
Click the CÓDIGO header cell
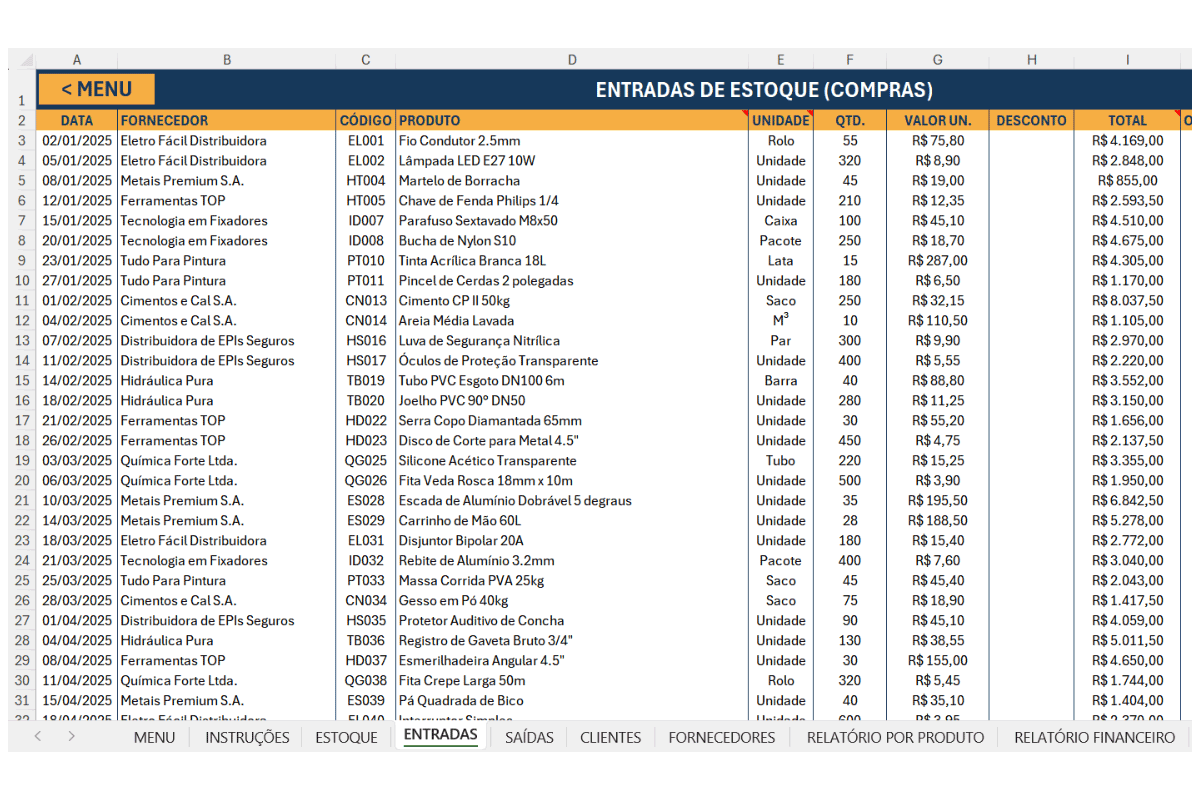pyautogui.click(x=366, y=120)
